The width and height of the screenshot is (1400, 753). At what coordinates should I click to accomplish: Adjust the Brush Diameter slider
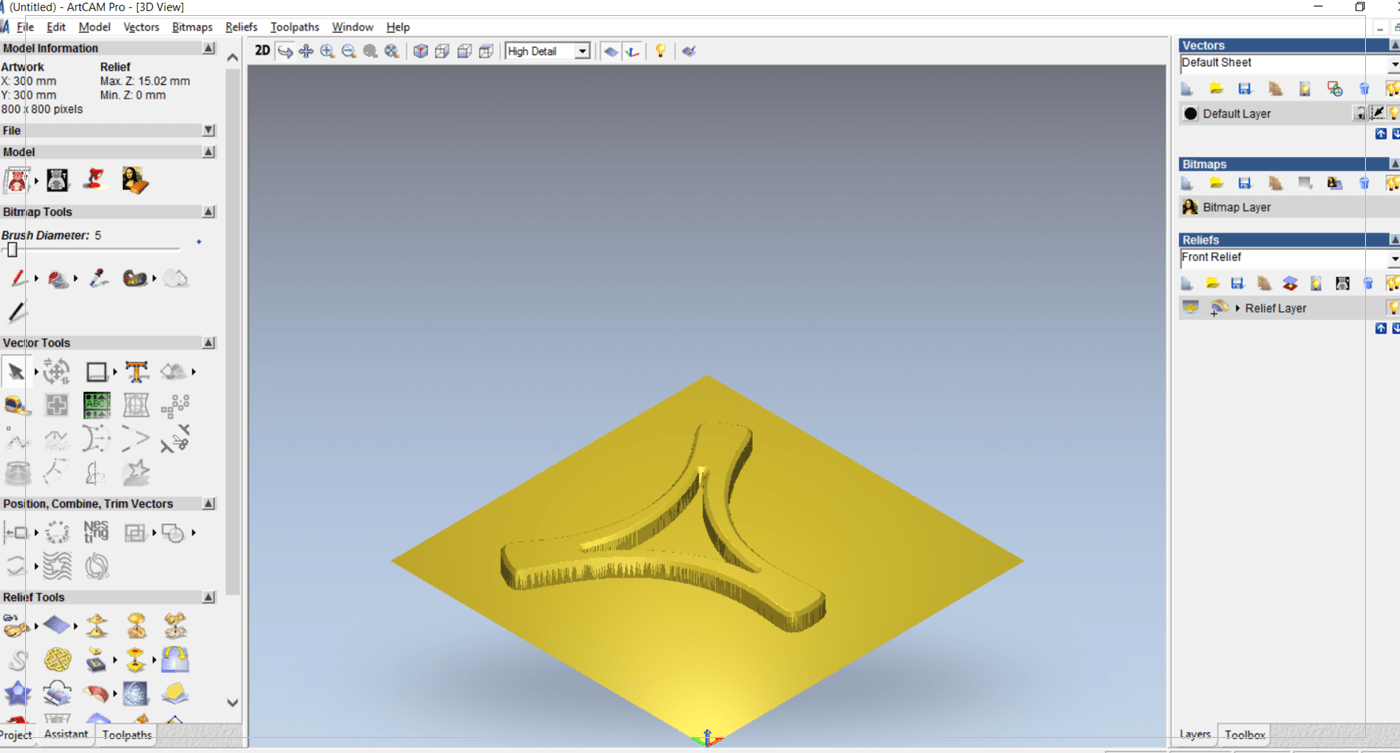point(12,249)
